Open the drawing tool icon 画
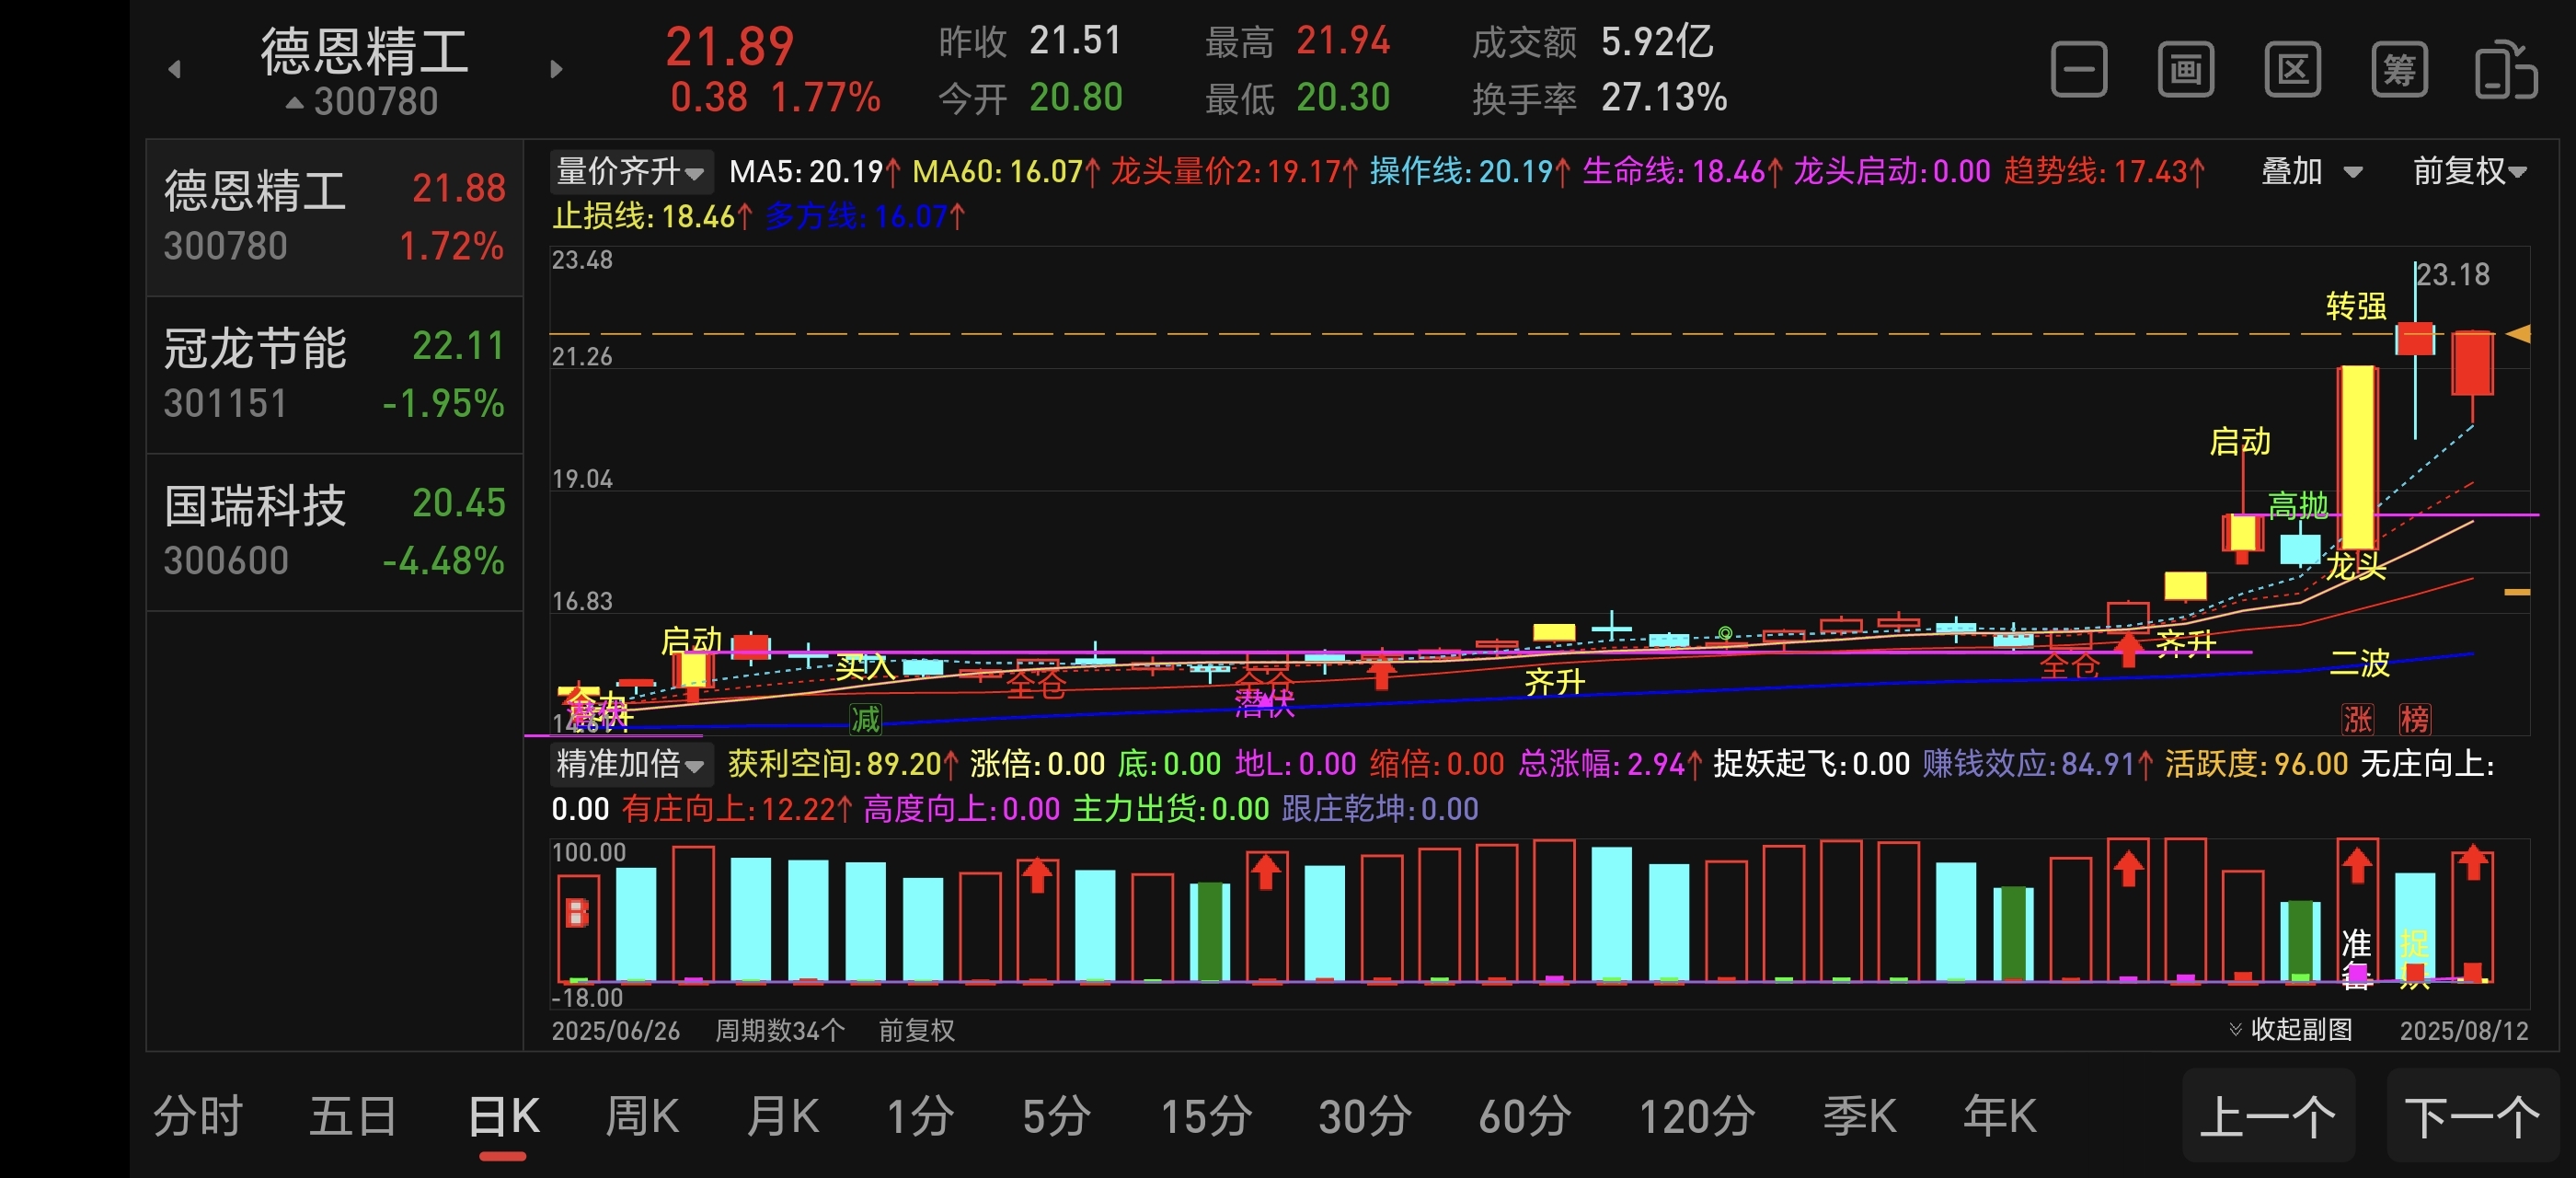Screen dimensions: 2576x1178 click(x=2186, y=69)
